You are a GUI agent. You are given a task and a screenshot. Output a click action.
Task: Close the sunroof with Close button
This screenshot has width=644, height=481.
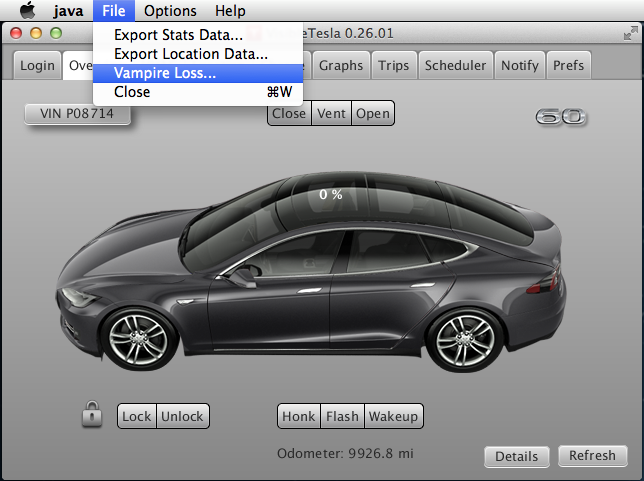(x=289, y=113)
